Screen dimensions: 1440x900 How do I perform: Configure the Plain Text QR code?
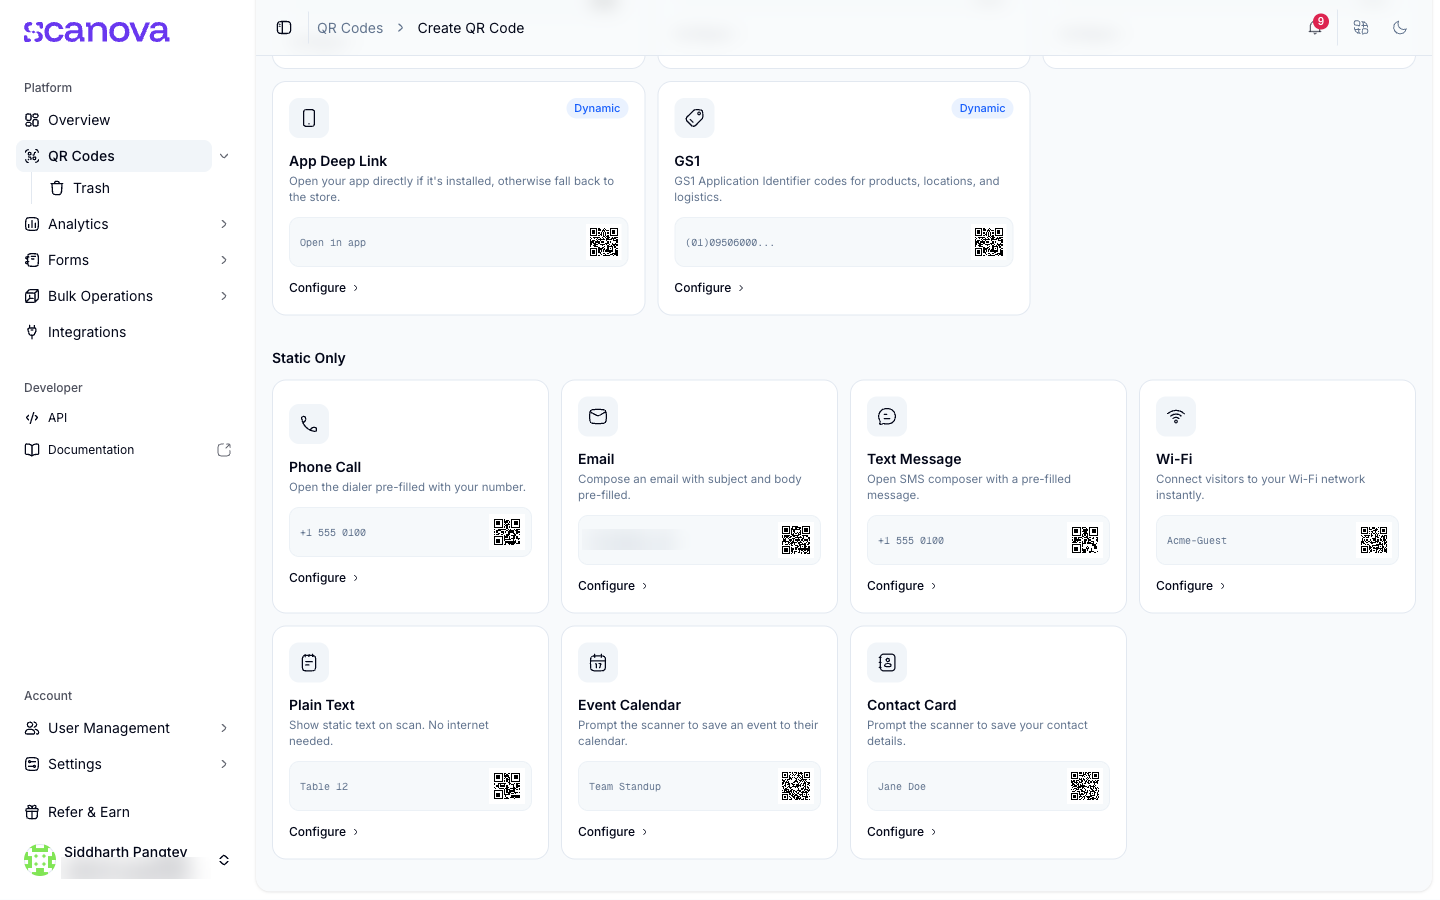[x=324, y=832]
